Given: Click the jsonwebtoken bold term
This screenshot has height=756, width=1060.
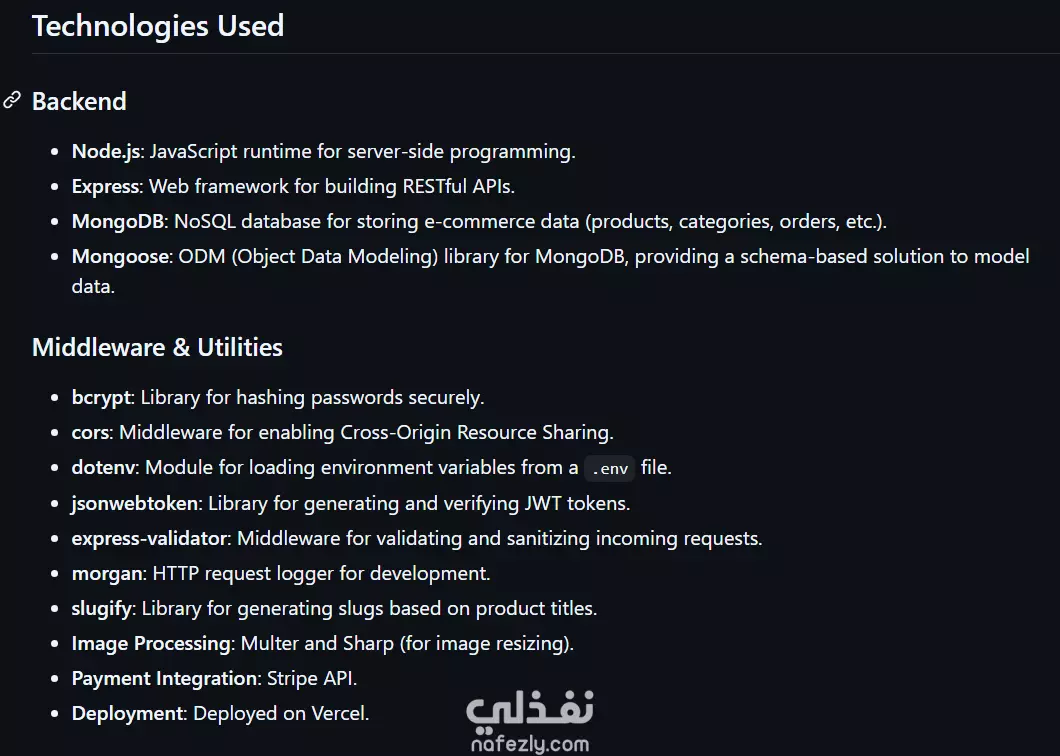Looking at the screenshot, I should 135,503.
